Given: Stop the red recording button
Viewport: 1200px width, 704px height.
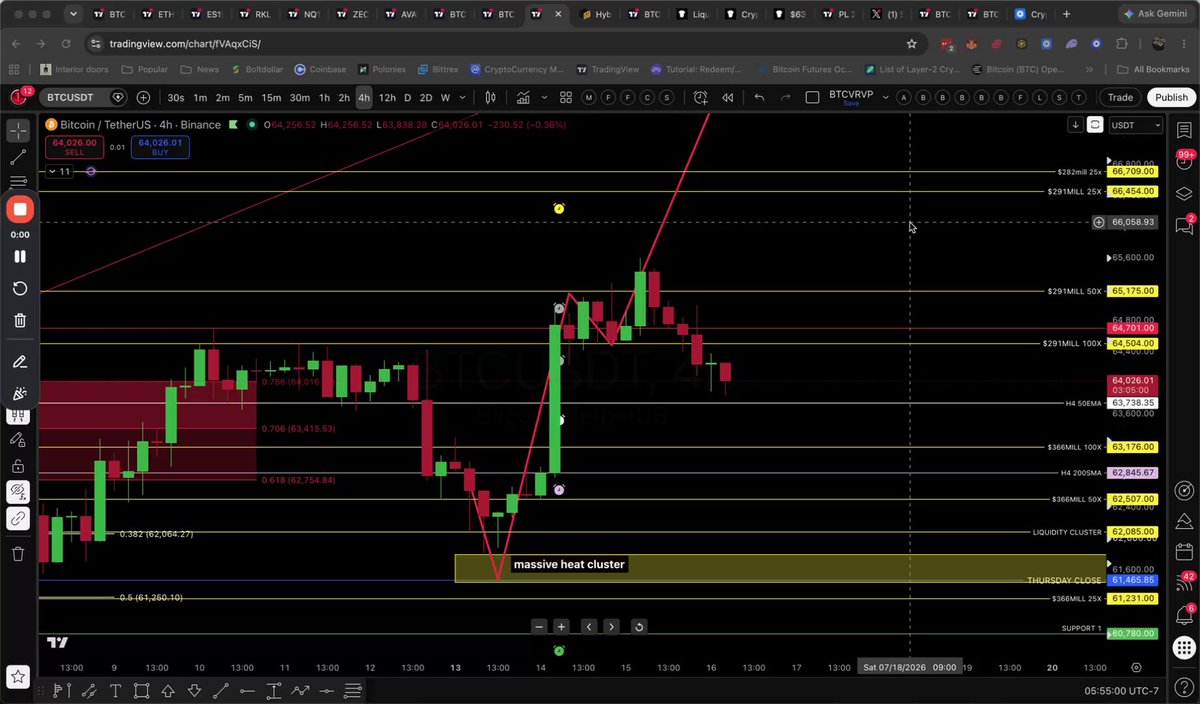Looking at the screenshot, I should coord(20,210).
